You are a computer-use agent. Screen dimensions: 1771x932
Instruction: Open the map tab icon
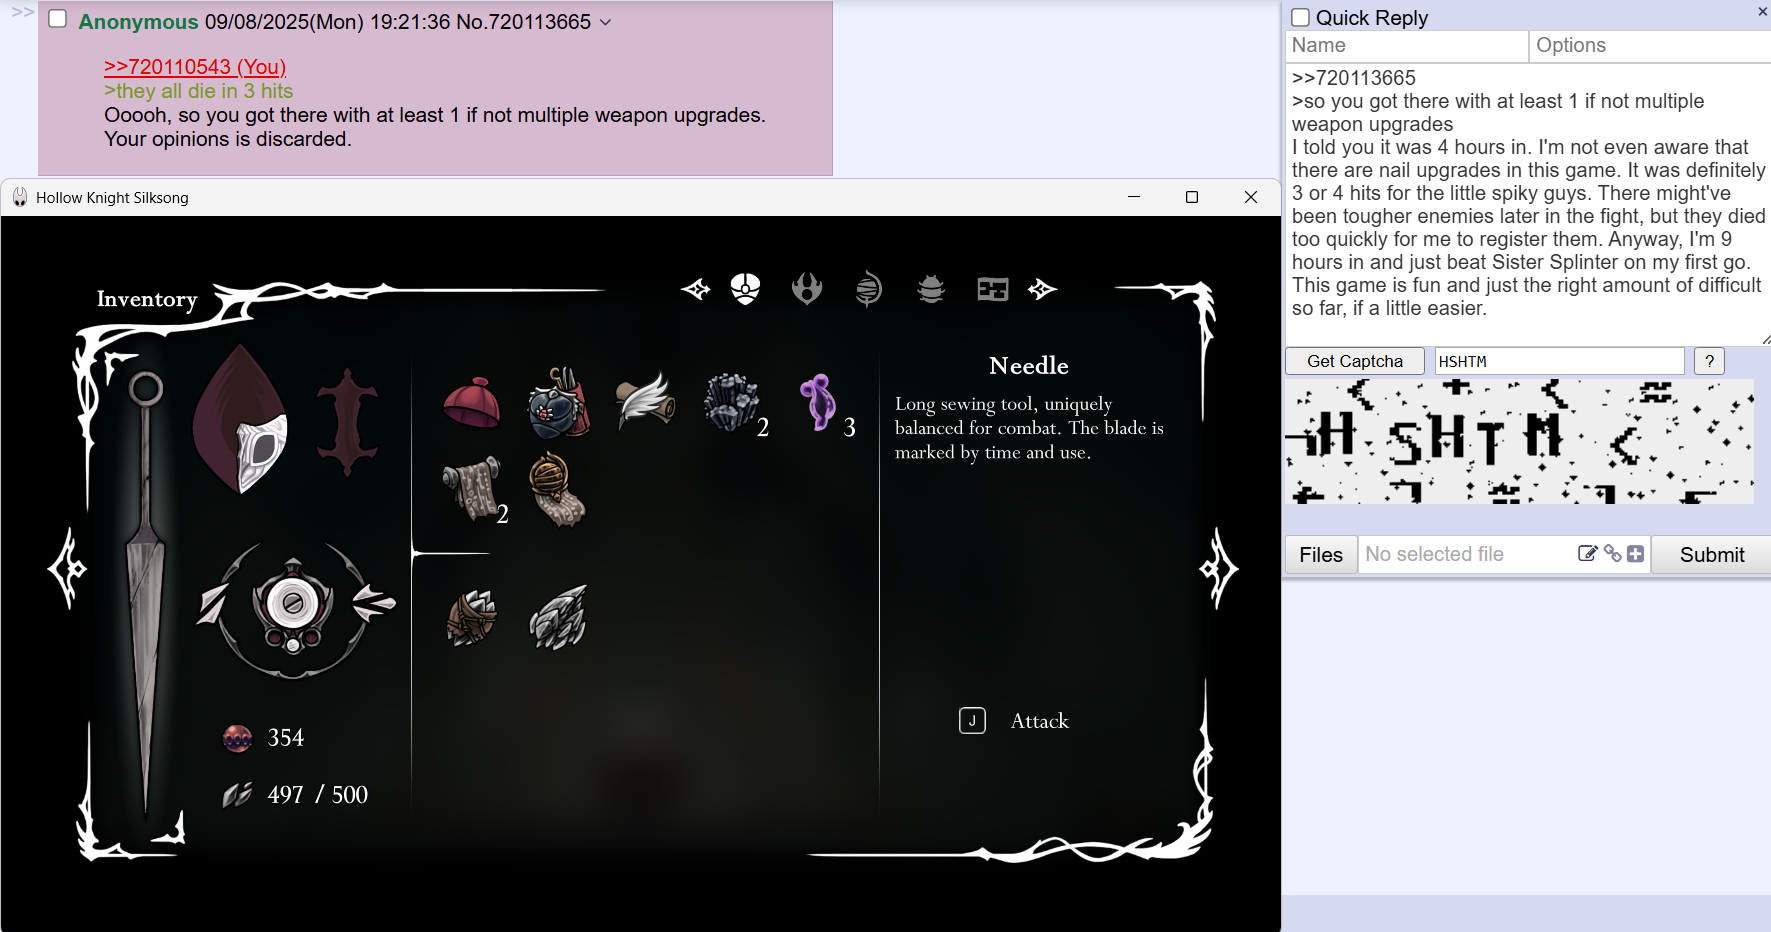[x=993, y=290]
